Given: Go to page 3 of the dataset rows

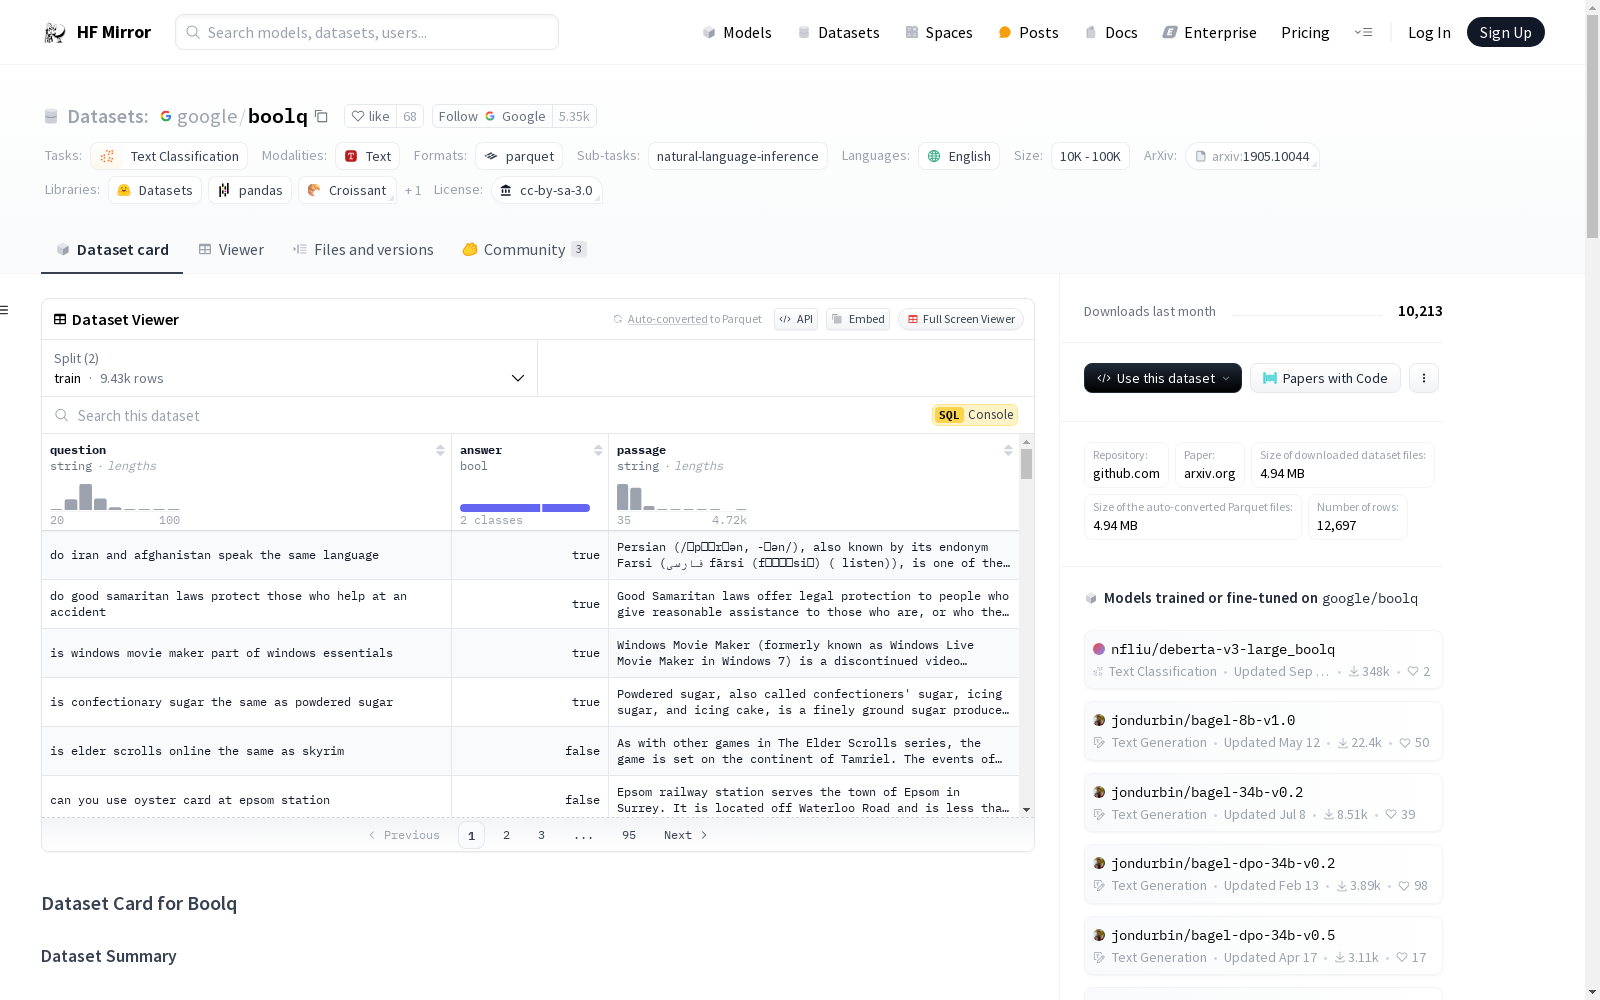Looking at the screenshot, I should click(541, 835).
